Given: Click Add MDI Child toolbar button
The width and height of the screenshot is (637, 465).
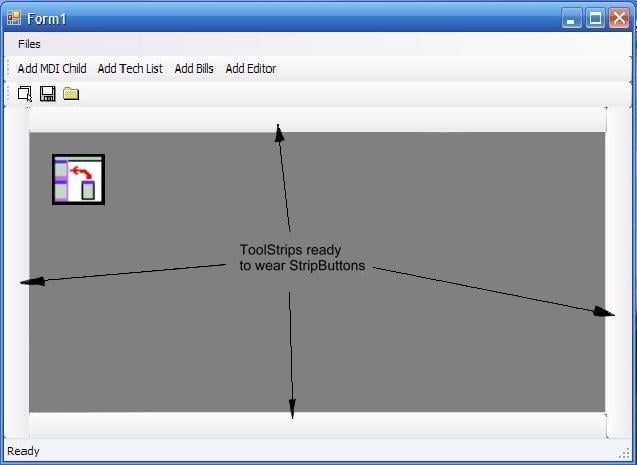Looking at the screenshot, I should 52,69.
